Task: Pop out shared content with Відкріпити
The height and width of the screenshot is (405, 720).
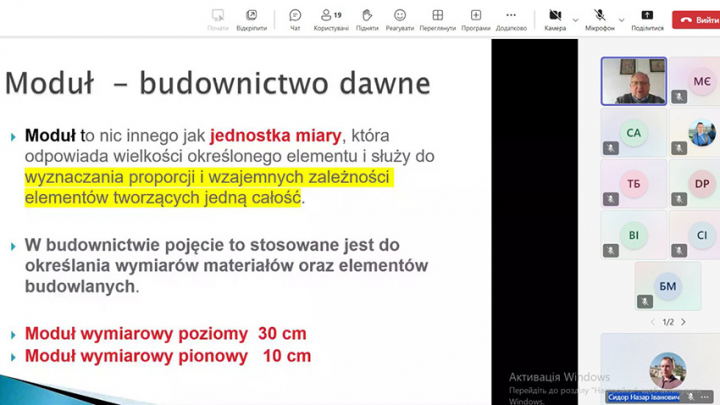Action: pyautogui.click(x=251, y=18)
